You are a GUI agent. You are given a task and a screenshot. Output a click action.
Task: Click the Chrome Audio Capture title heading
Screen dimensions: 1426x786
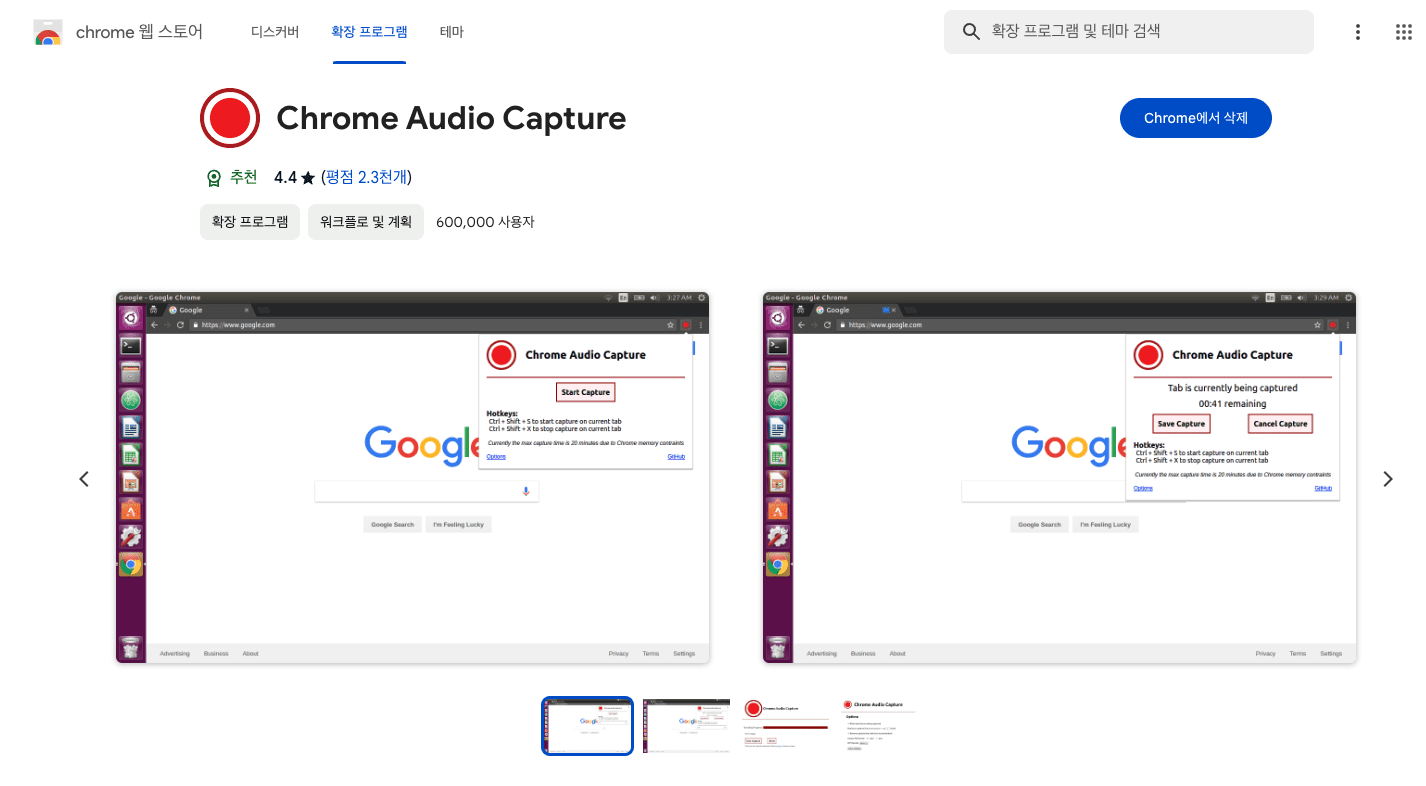[x=451, y=118]
